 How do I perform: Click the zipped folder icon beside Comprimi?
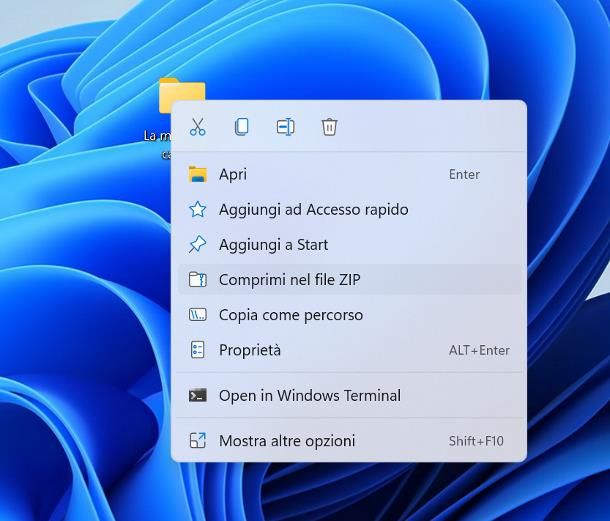tap(198, 280)
